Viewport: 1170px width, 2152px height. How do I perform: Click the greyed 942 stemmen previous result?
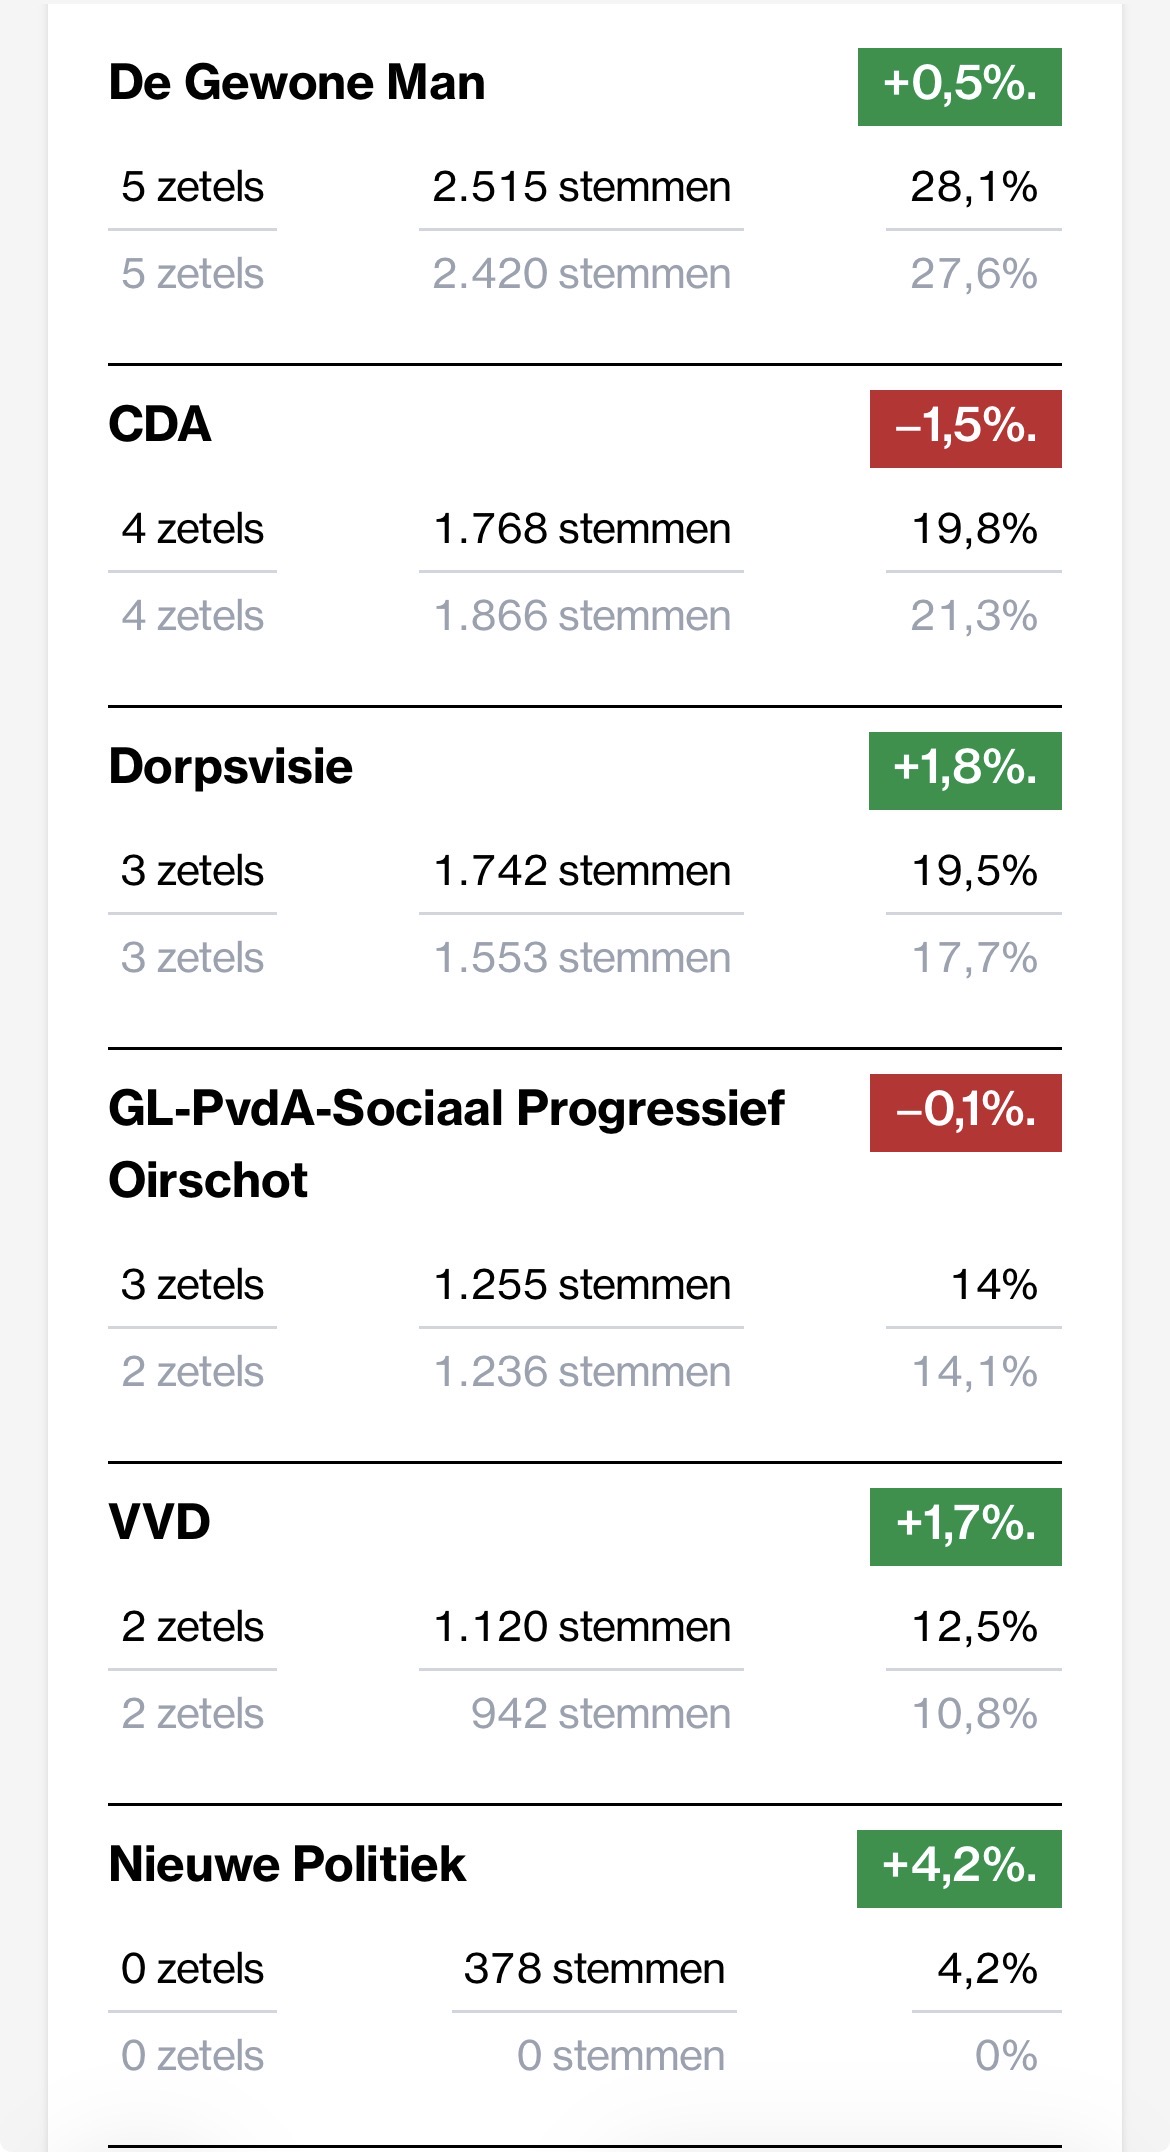coord(600,1714)
